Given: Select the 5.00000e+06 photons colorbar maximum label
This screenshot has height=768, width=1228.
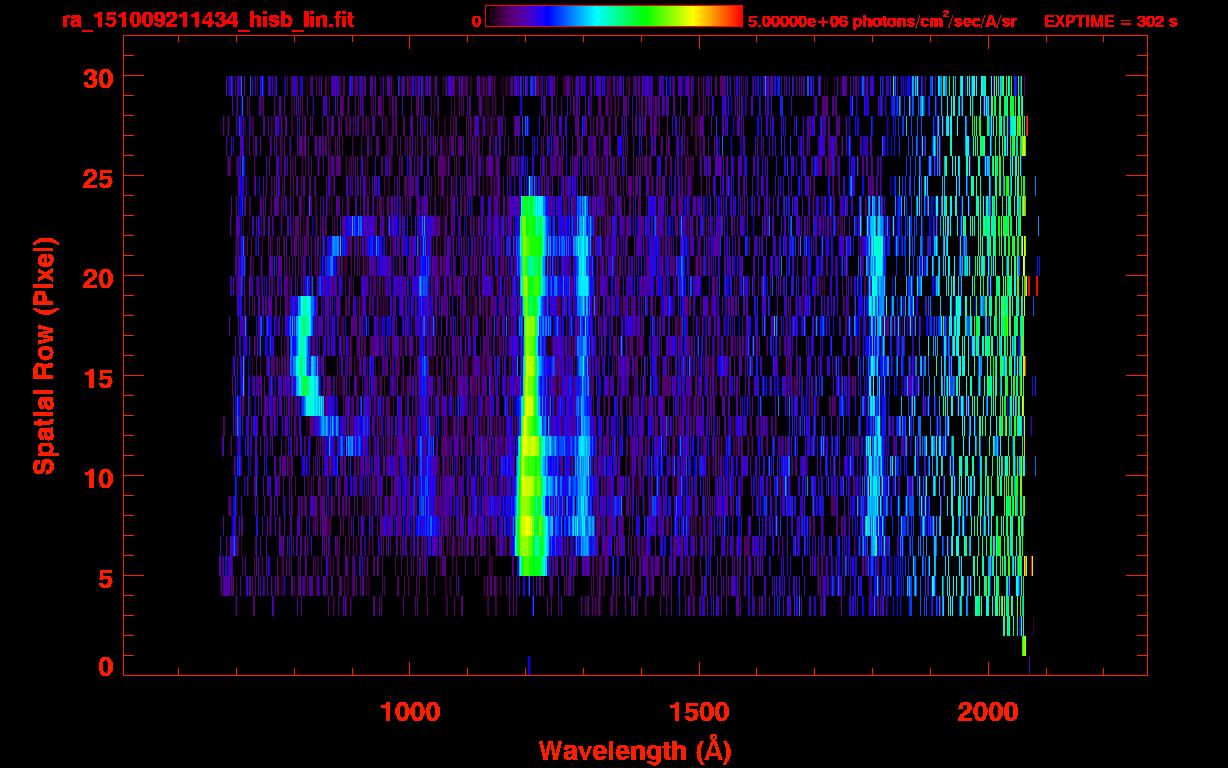Looking at the screenshot, I should click(x=881, y=21).
